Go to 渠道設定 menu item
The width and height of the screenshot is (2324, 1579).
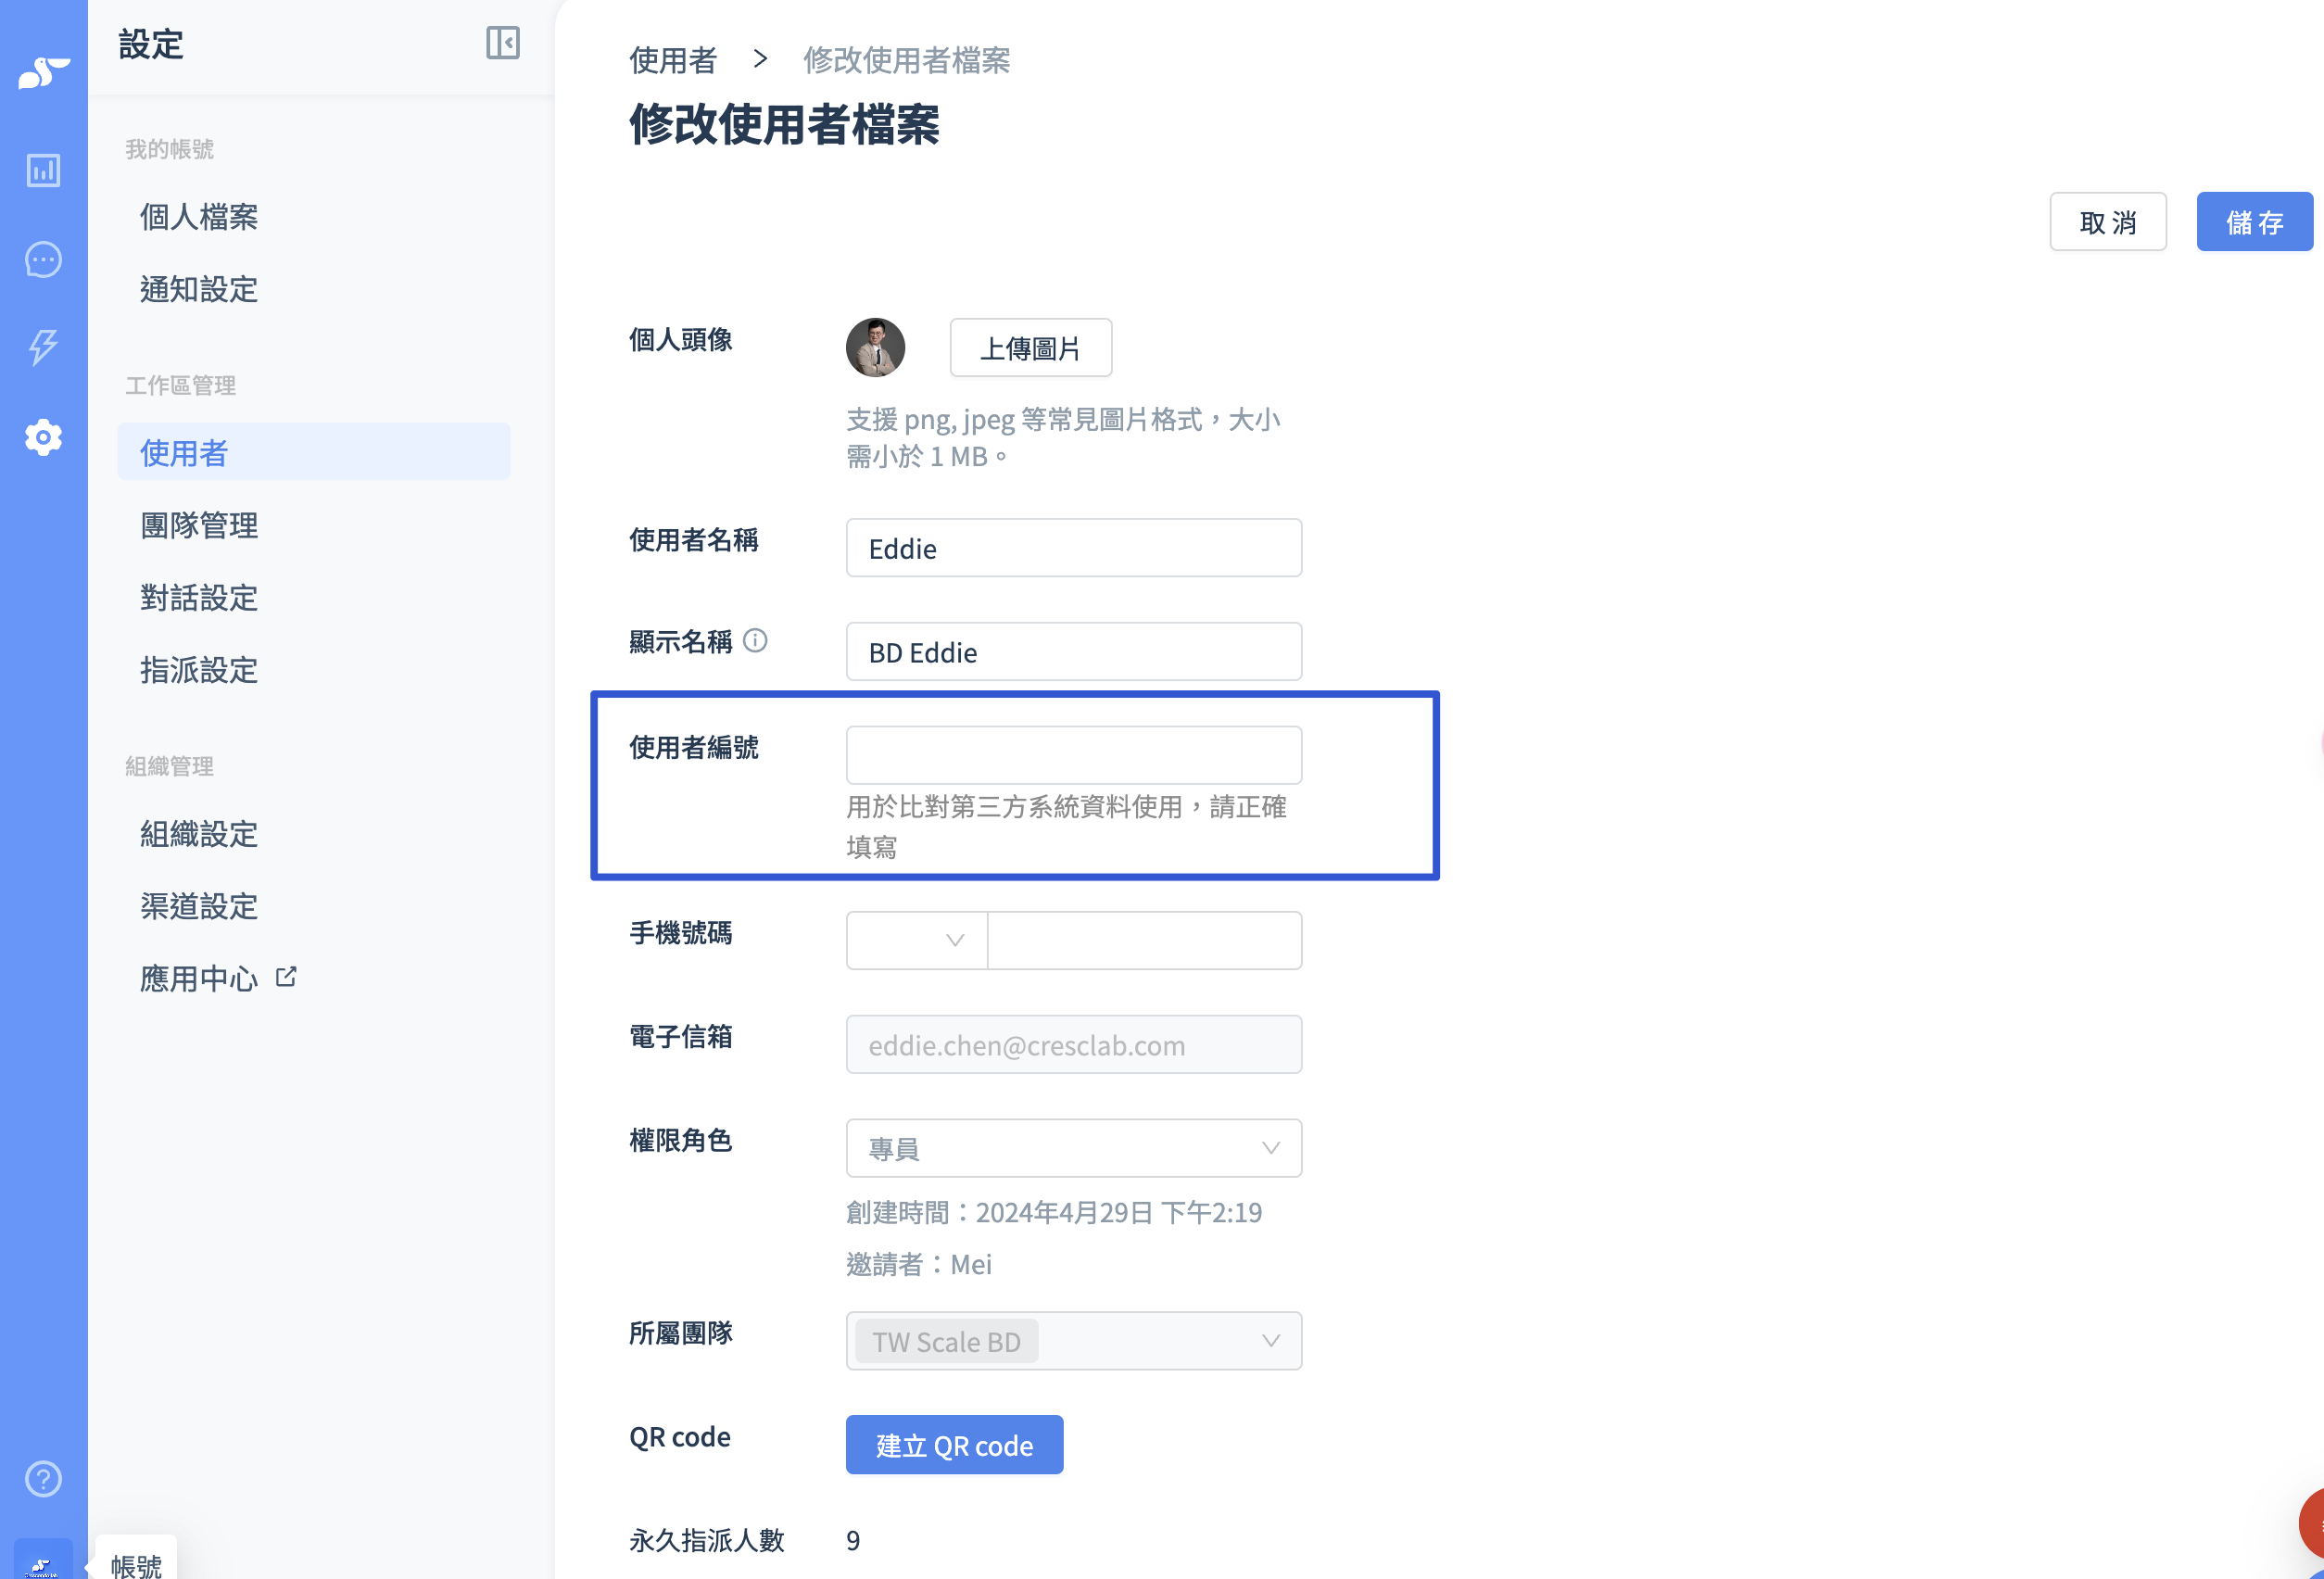[x=199, y=906]
